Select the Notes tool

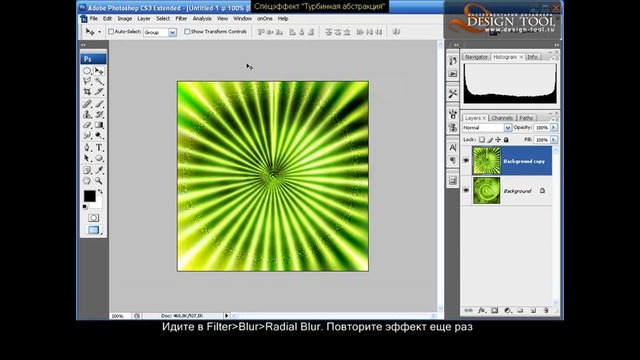click(87, 170)
